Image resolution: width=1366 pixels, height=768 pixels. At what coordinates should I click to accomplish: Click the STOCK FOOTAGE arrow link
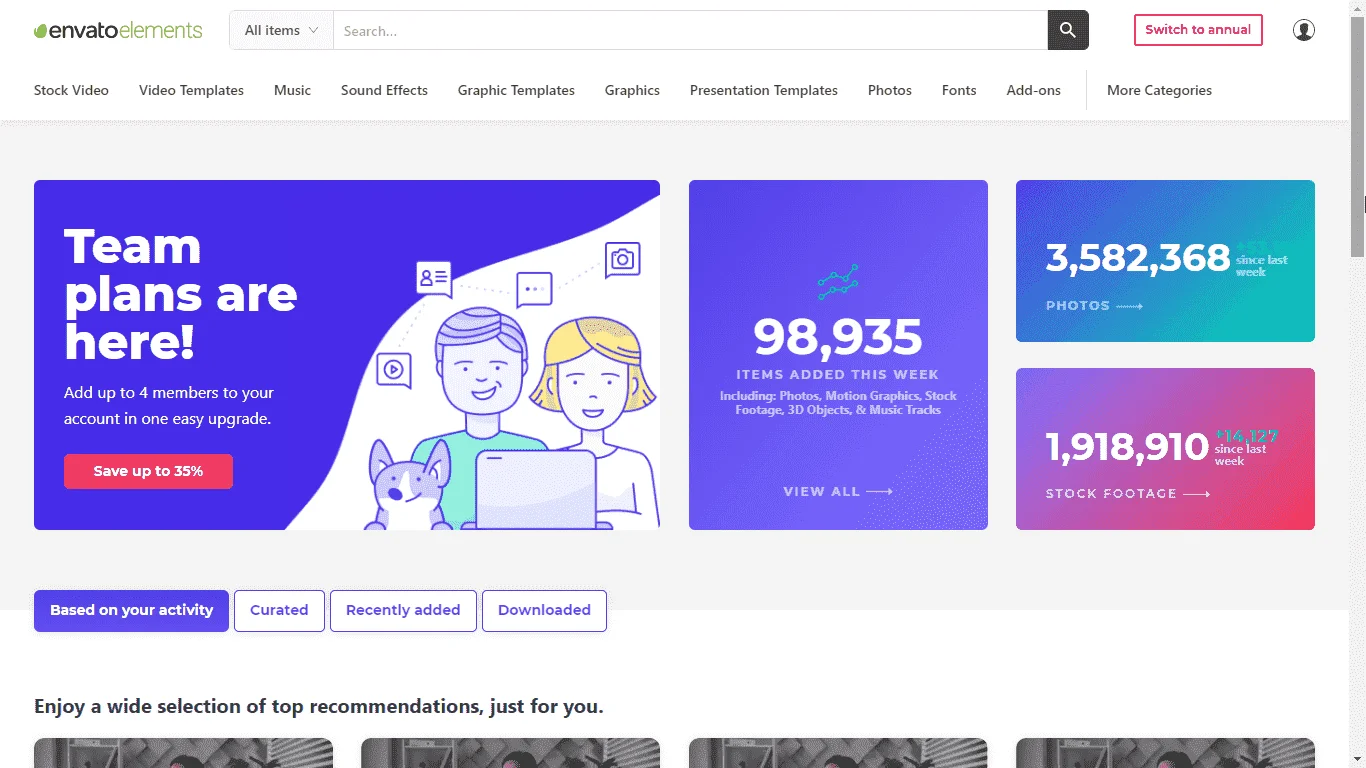(x=1128, y=493)
